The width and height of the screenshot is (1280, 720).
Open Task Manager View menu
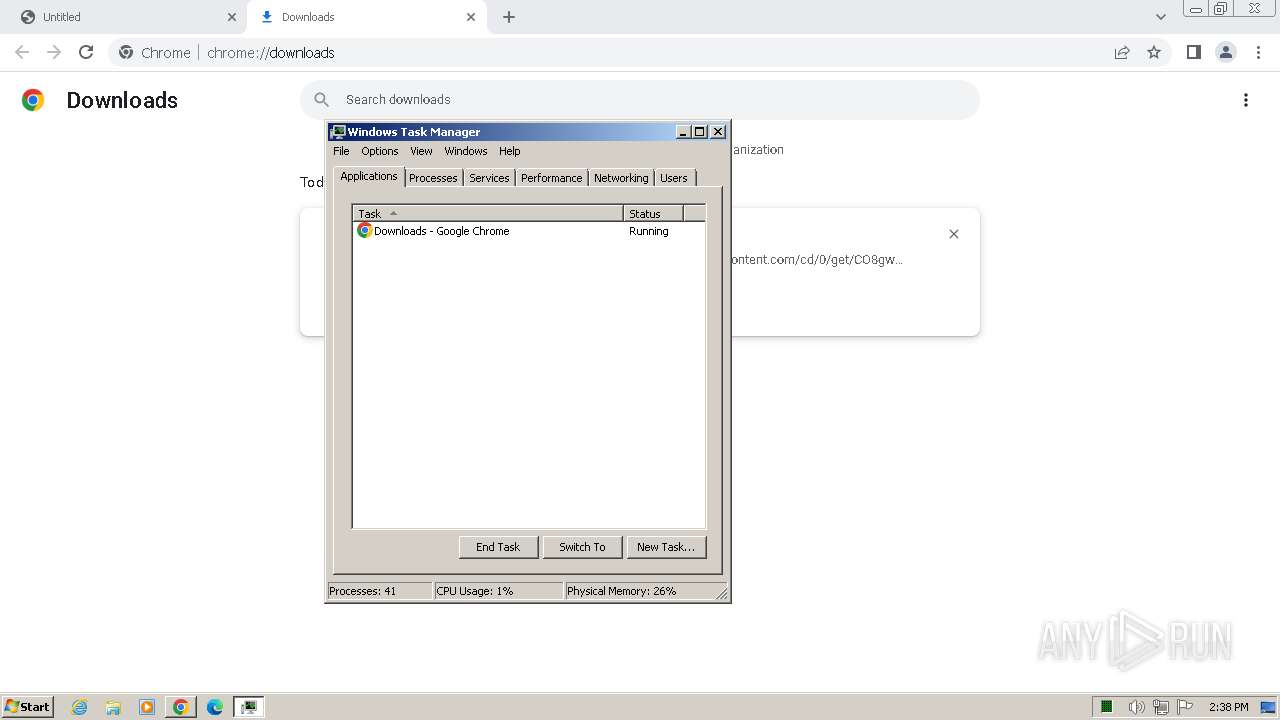[x=421, y=151]
